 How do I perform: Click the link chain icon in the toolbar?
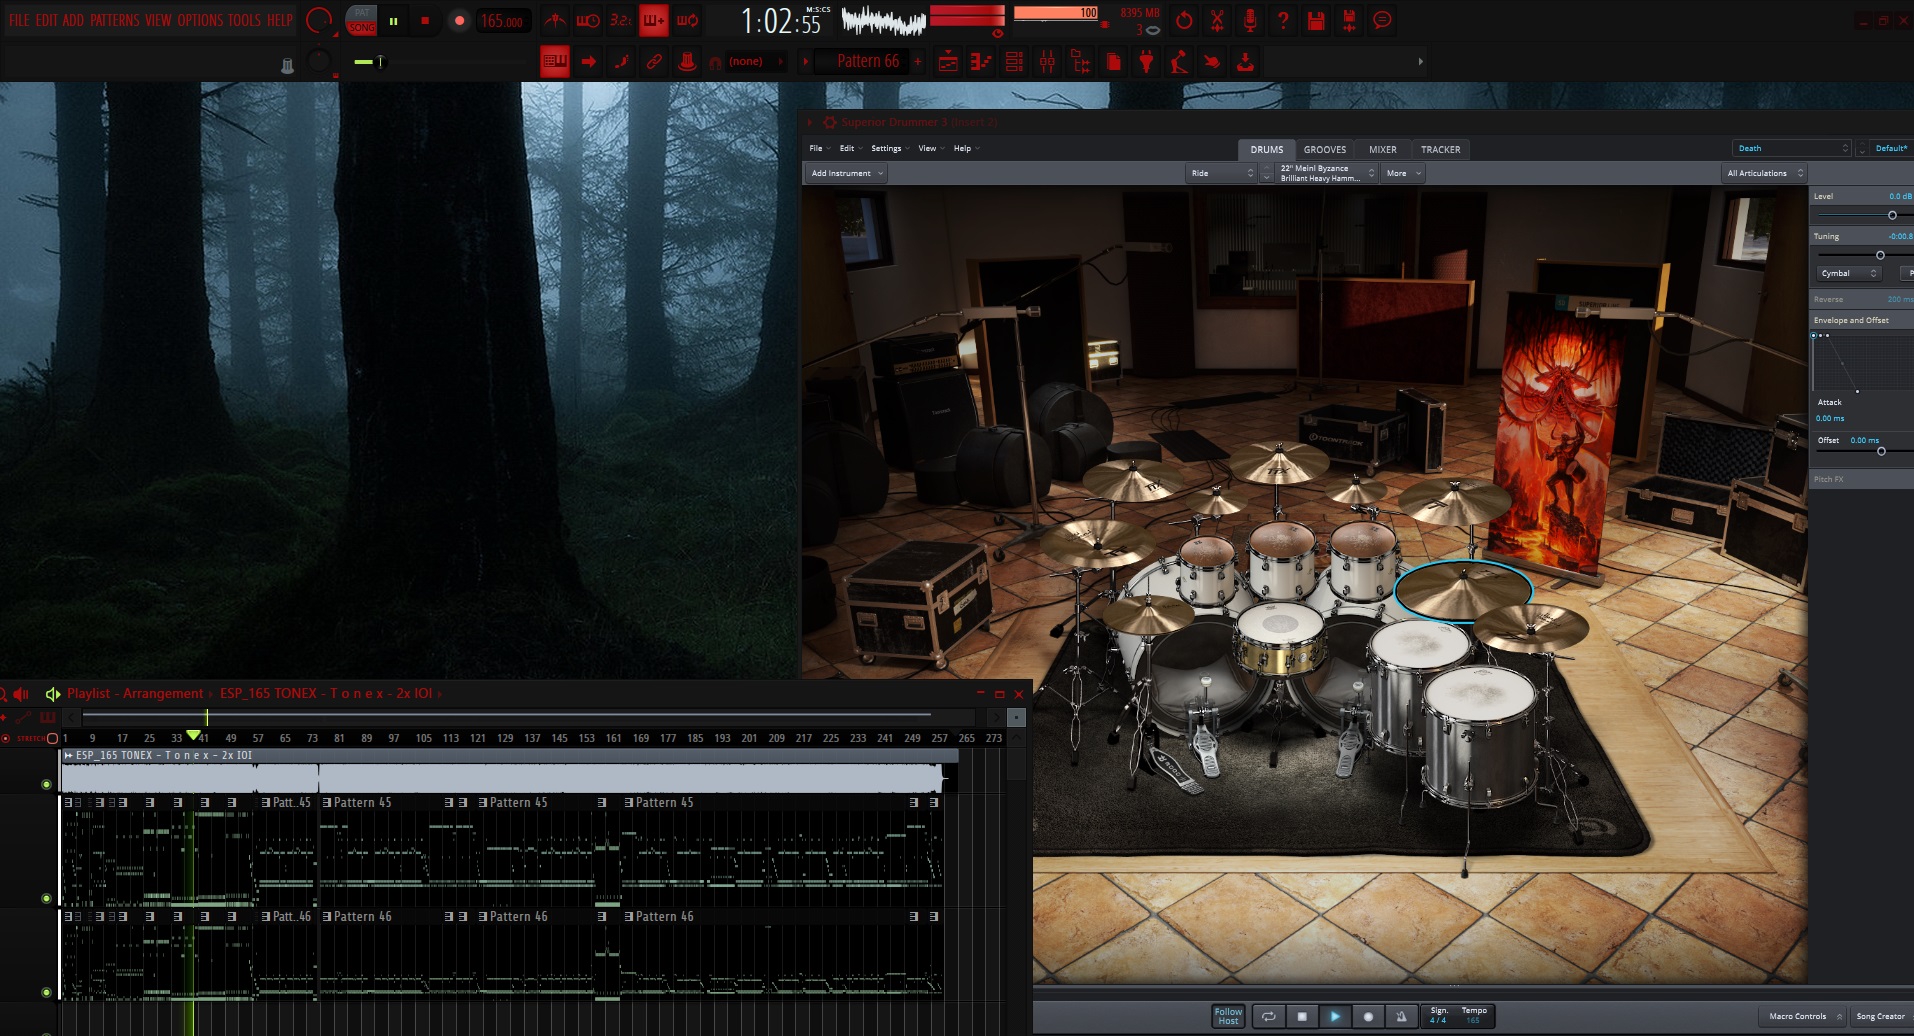click(654, 62)
